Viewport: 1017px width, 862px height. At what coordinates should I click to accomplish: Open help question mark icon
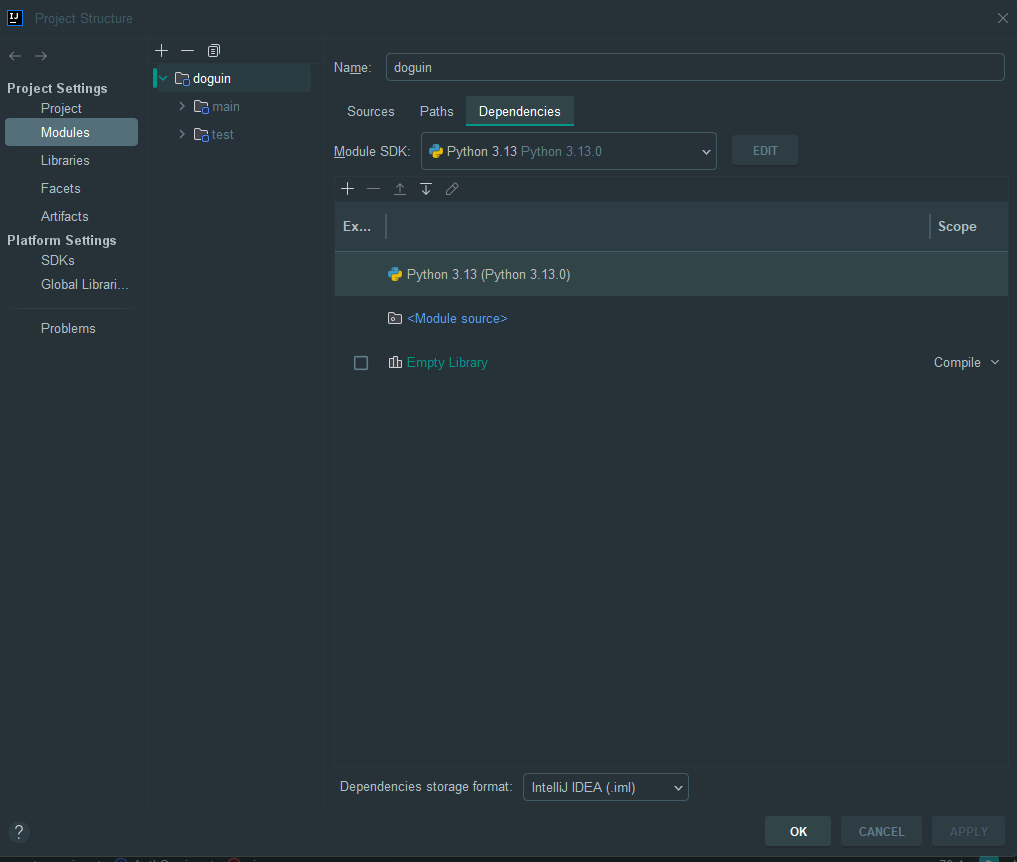pos(19,832)
